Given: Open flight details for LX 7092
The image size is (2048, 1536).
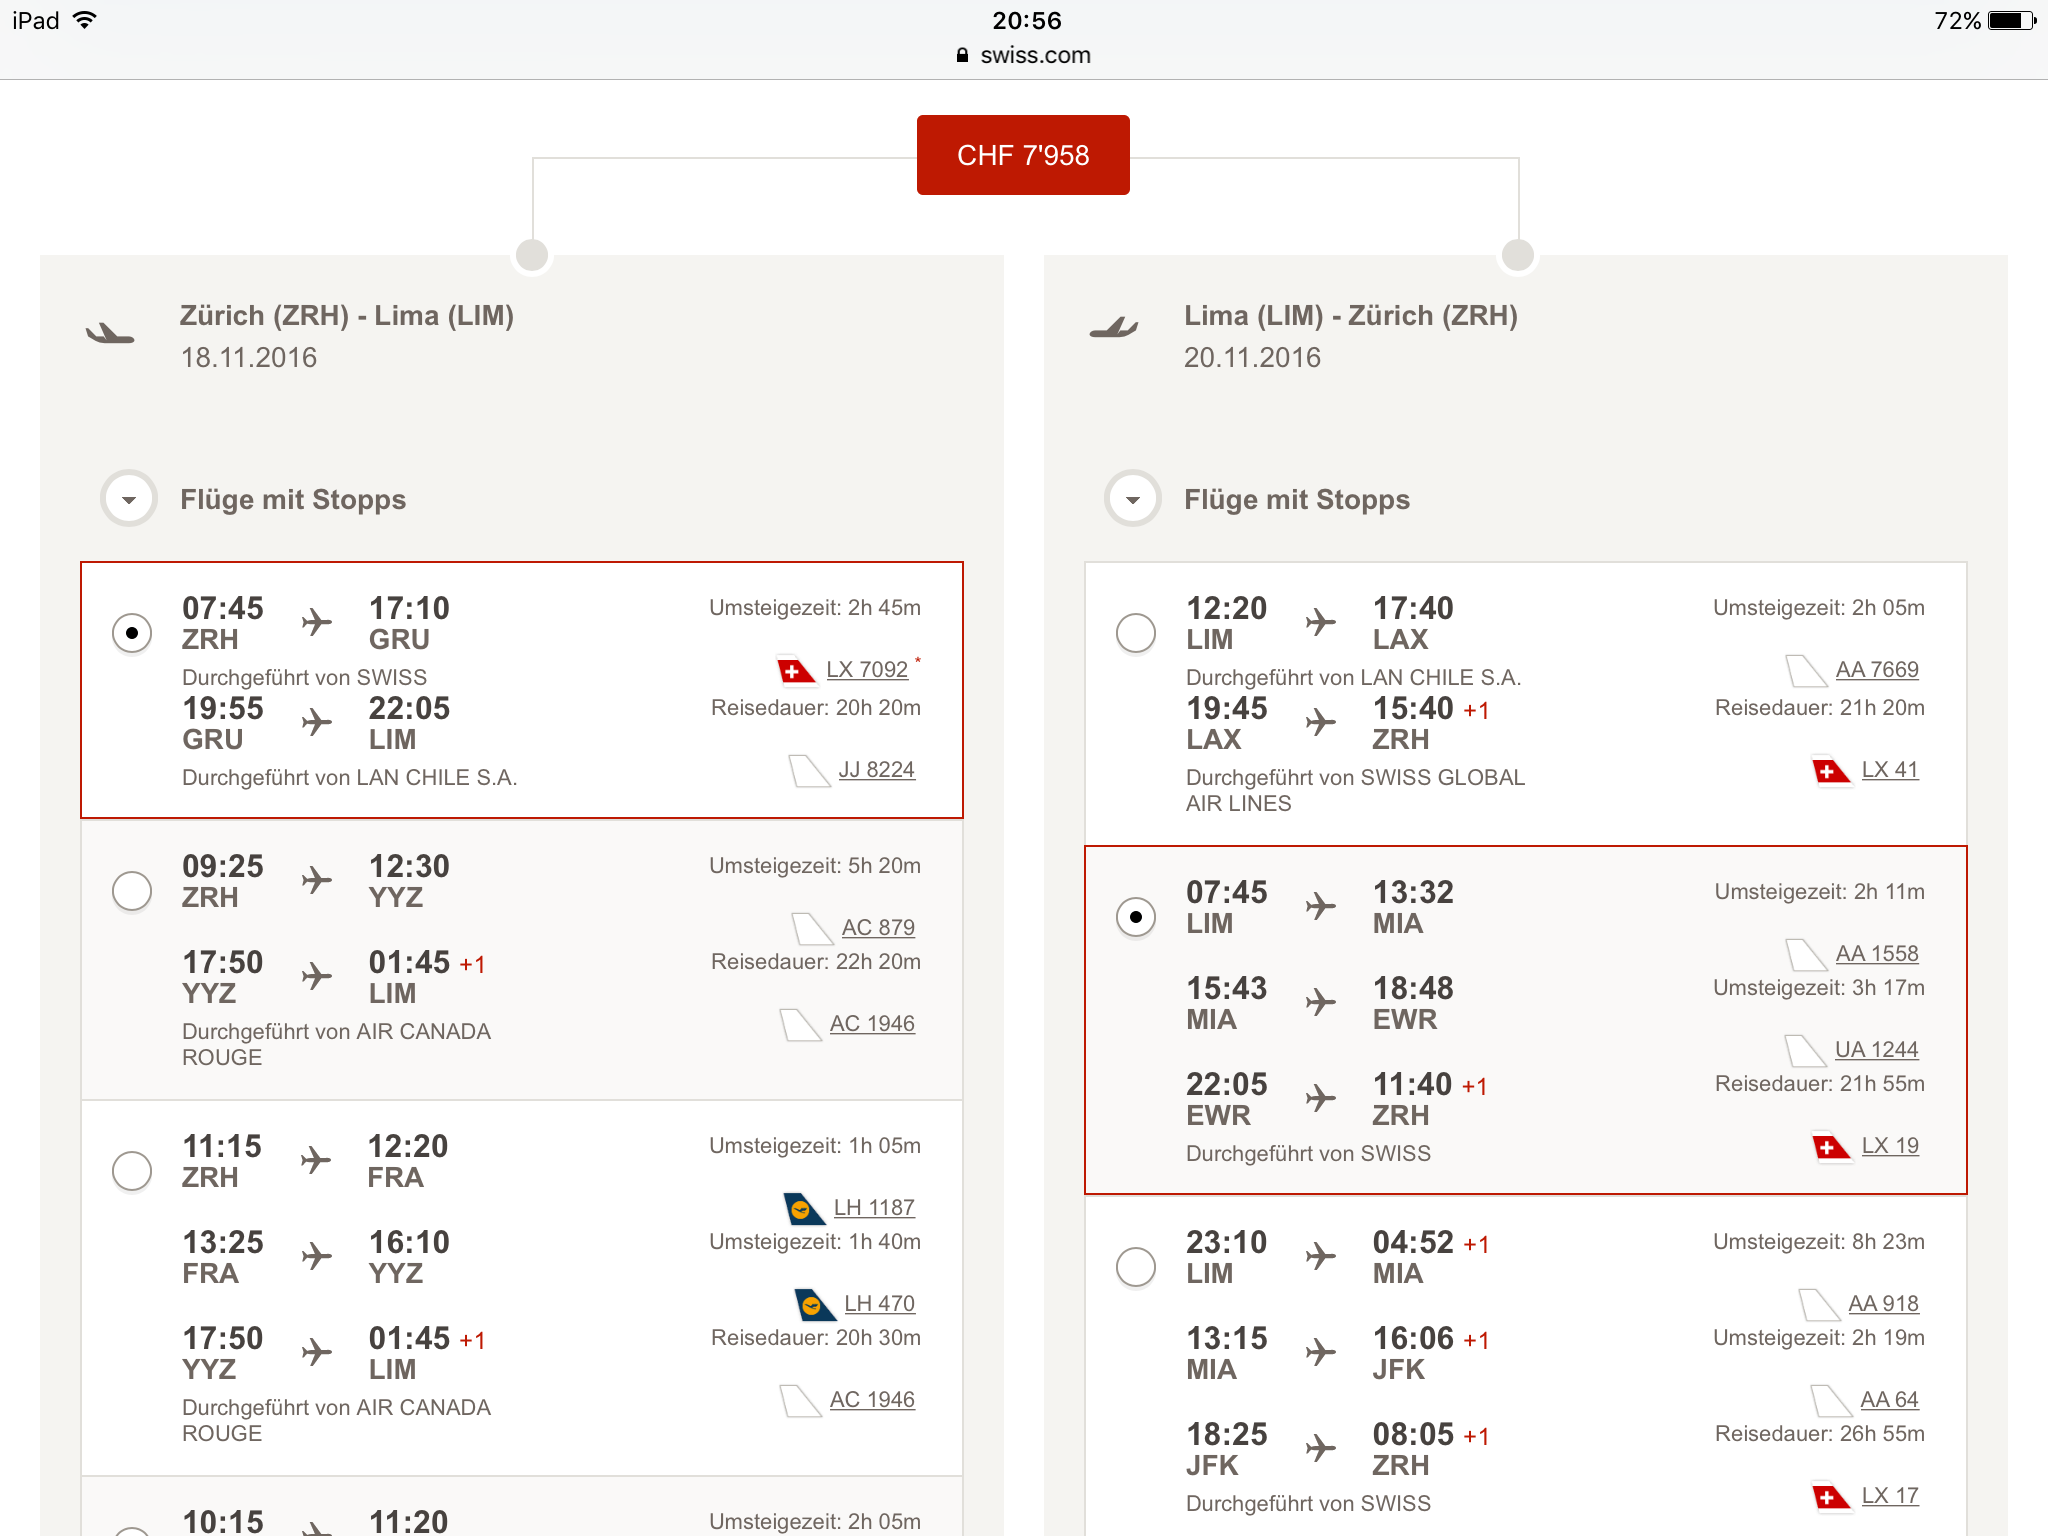Looking at the screenshot, I should pyautogui.click(x=867, y=669).
